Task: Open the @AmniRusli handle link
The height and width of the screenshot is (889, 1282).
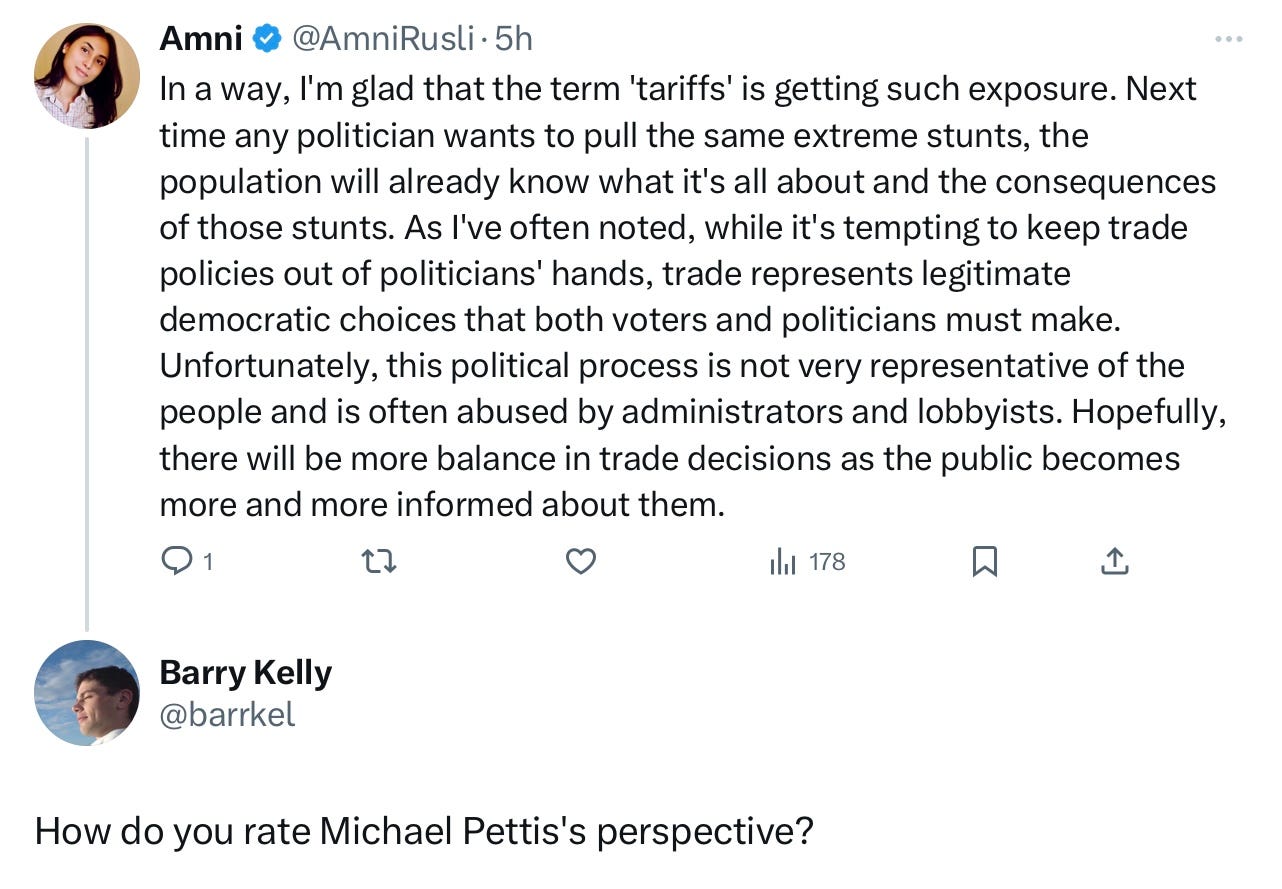Action: [x=382, y=39]
